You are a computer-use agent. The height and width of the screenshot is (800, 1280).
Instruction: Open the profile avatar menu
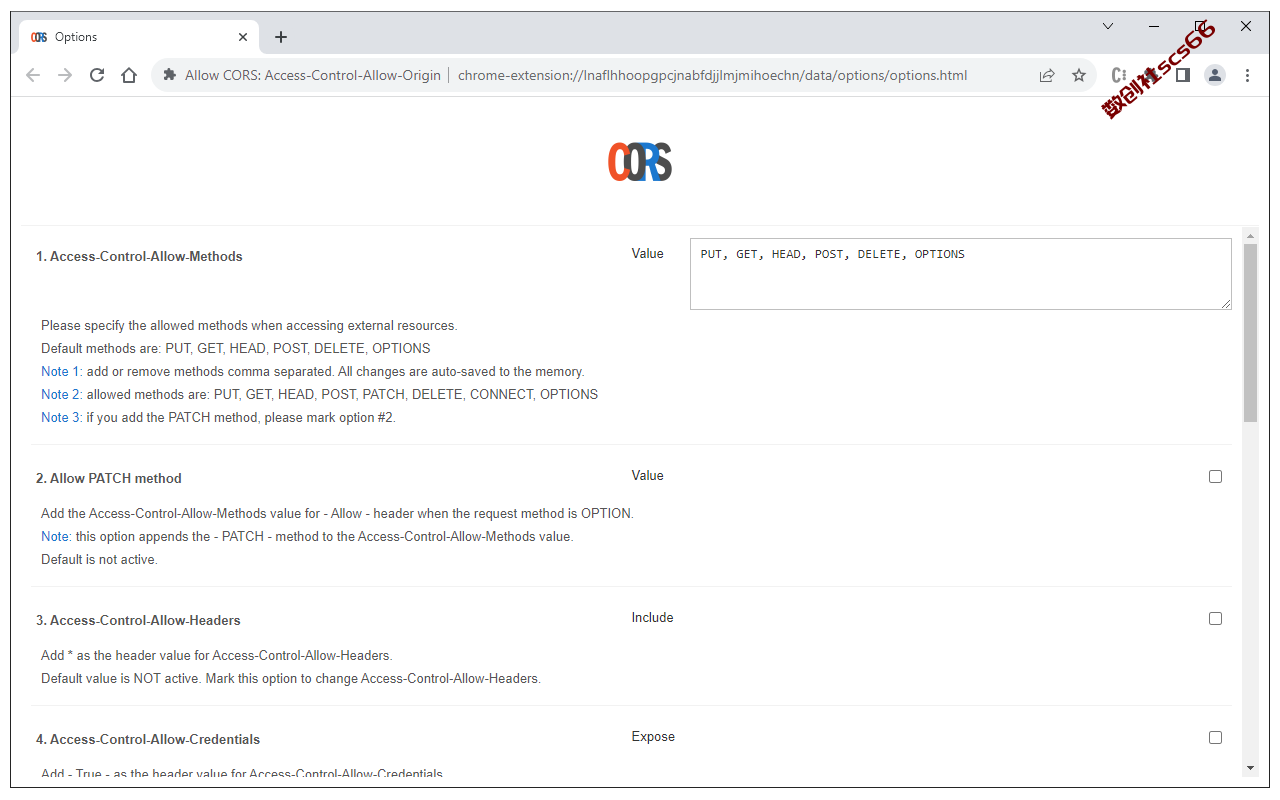pyautogui.click(x=1215, y=75)
